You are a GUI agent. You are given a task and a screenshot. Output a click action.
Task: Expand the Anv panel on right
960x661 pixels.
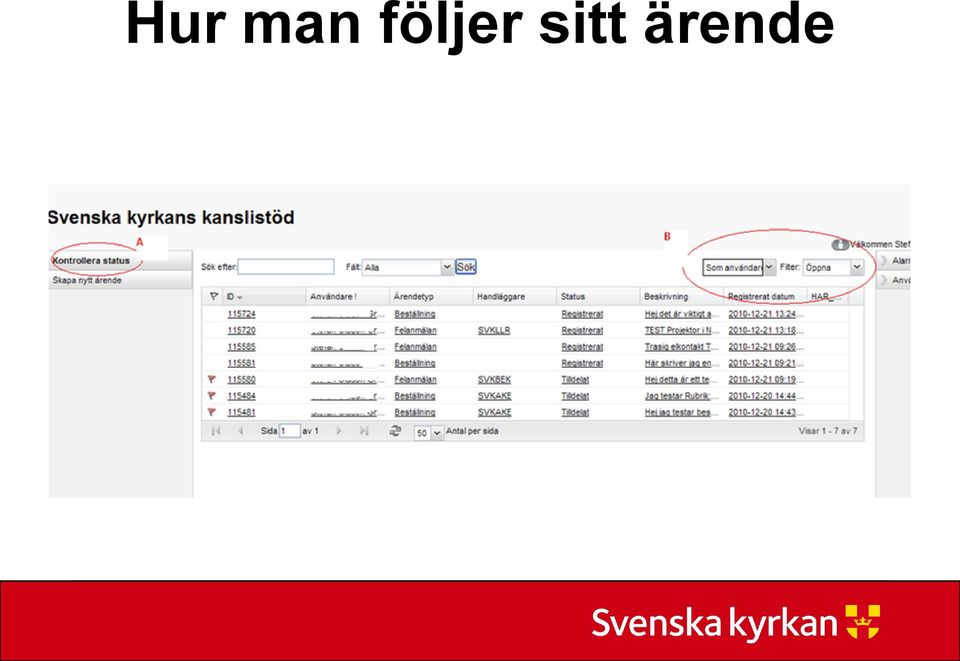point(894,280)
